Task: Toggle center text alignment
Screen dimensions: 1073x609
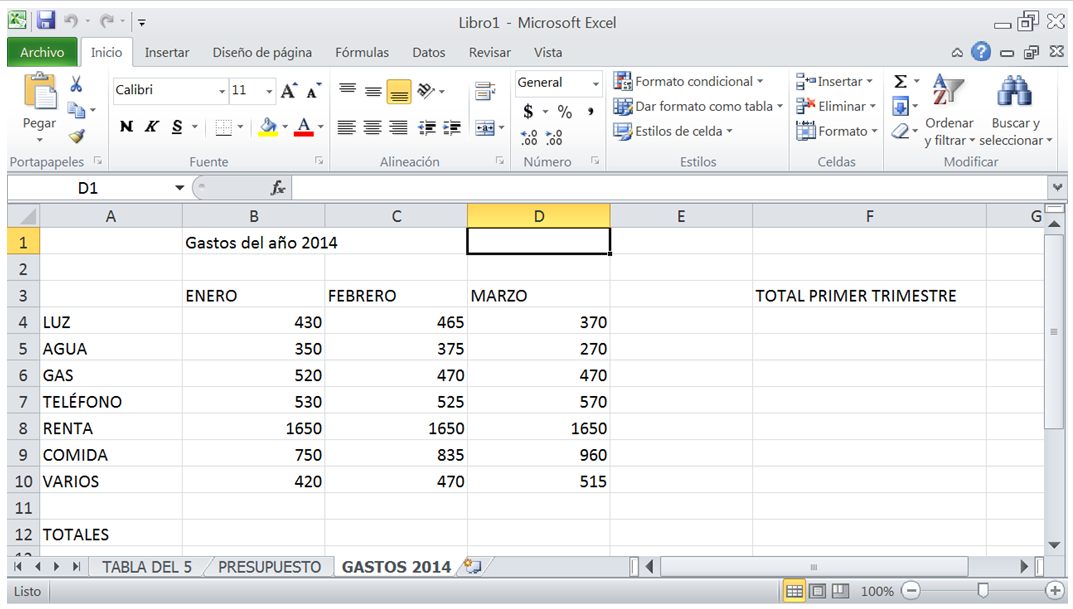Action: 373,127
